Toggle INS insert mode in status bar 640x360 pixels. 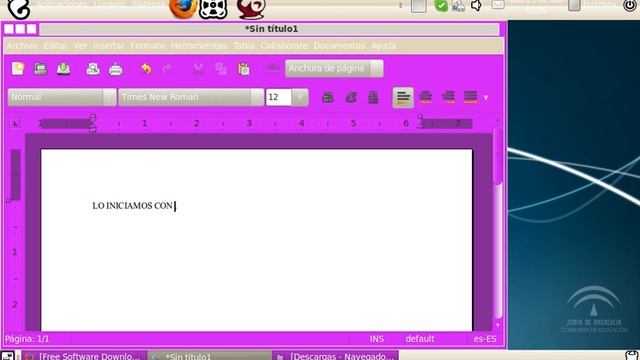click(x=376, y=339)
